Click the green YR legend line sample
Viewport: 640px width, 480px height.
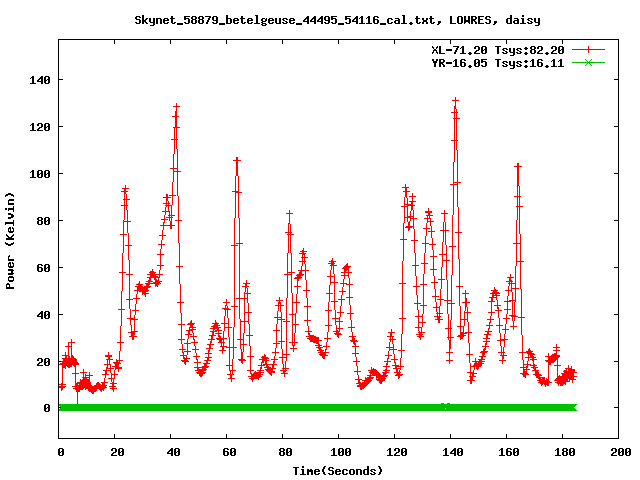588,62
